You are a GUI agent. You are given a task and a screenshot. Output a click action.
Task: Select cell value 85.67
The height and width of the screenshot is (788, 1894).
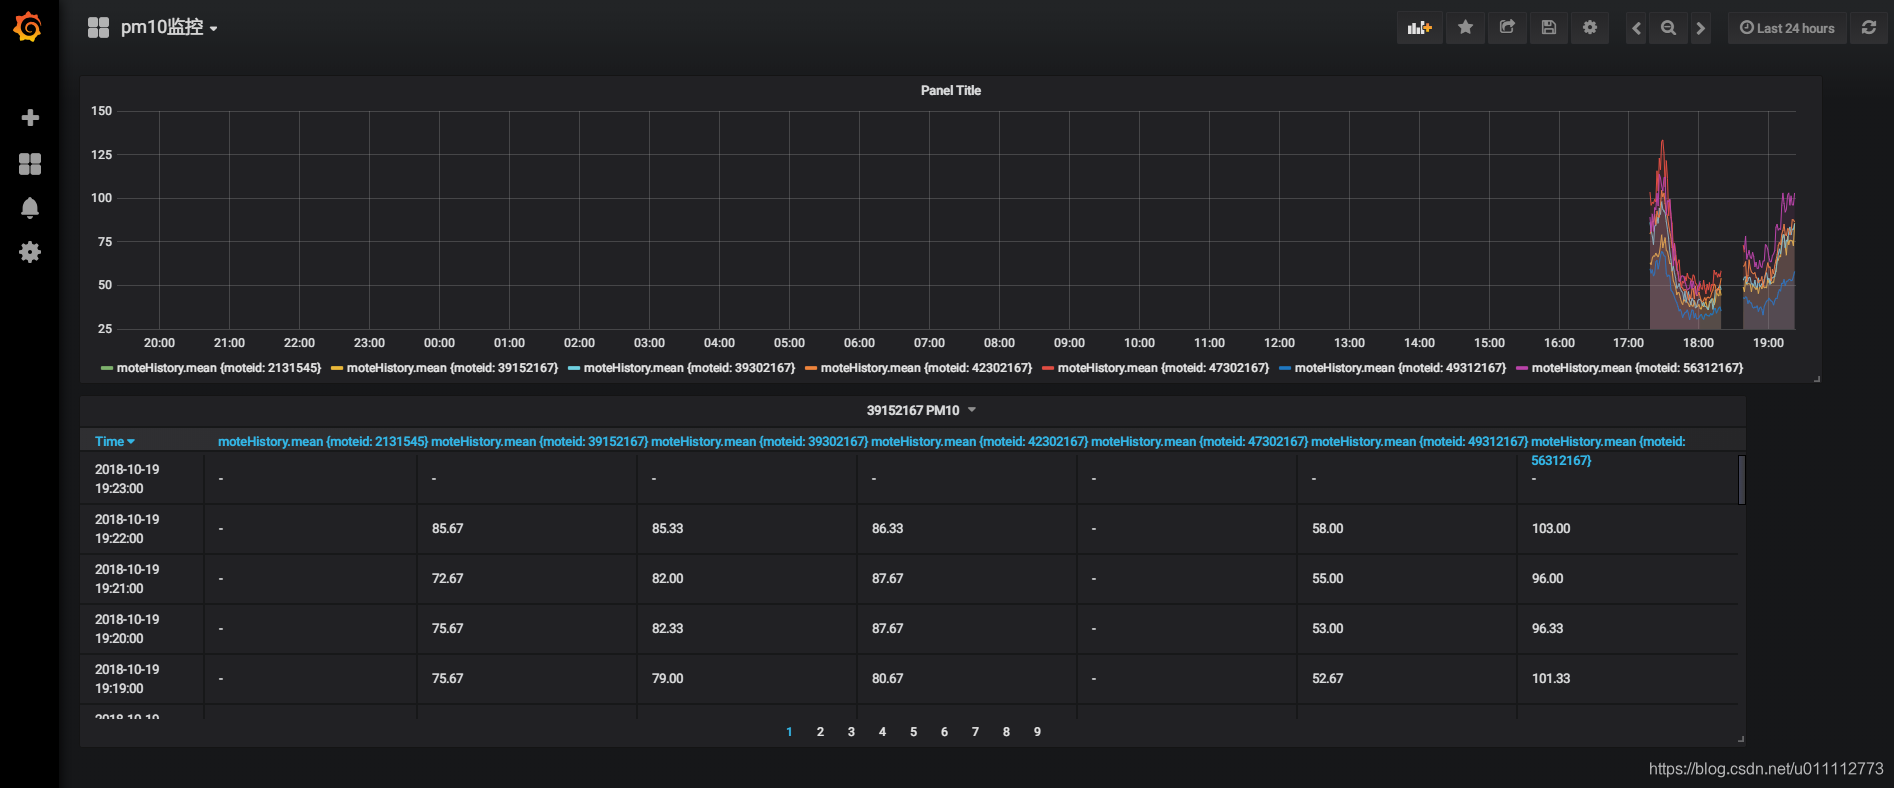[447, 528]
